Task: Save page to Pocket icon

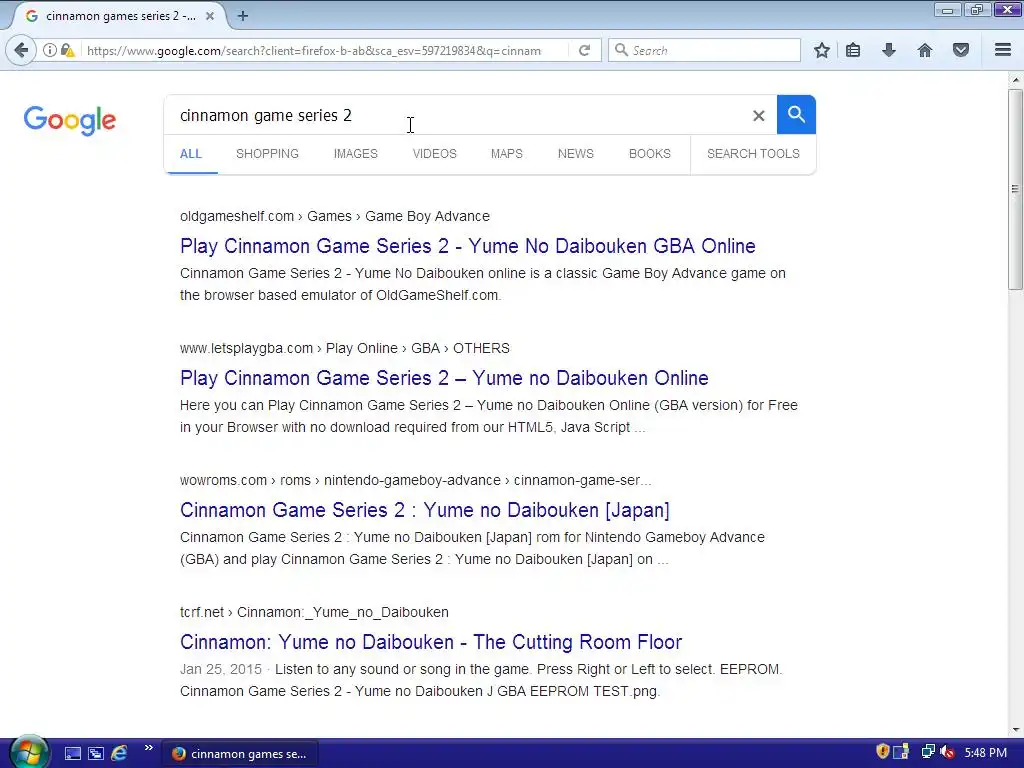Action: (961, 50)
